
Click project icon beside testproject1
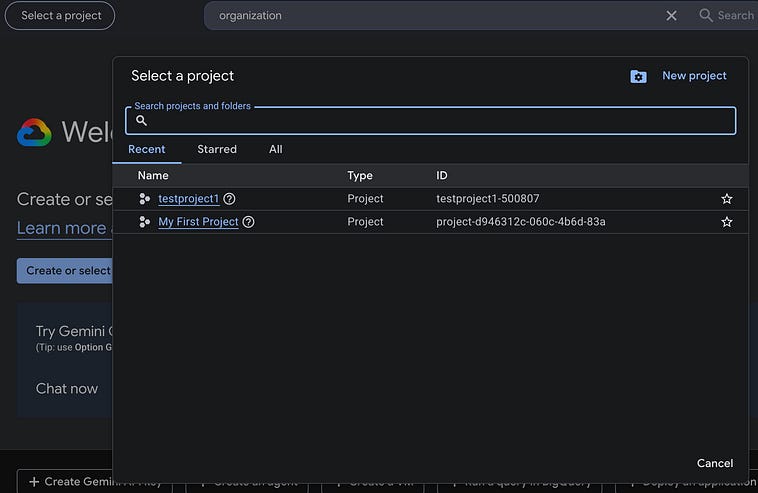(144, 199)
